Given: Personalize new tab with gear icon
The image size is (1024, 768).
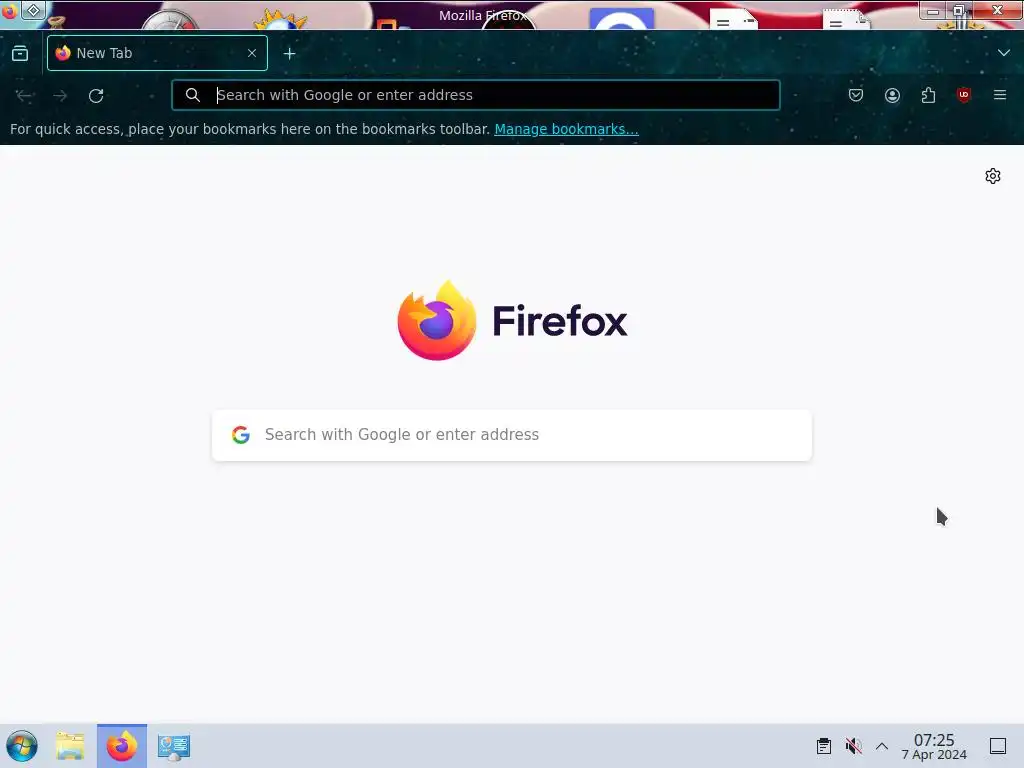Looking at the screenshot, I should coord(993,176).
